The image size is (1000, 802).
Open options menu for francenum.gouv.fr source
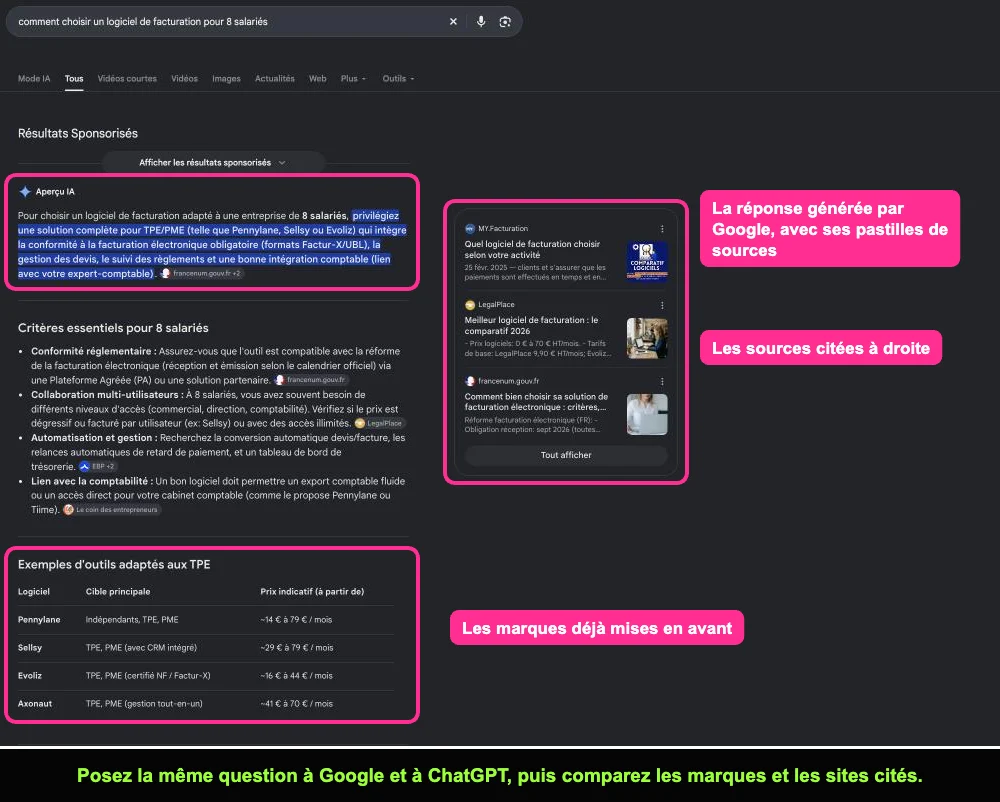coord(662,381)
